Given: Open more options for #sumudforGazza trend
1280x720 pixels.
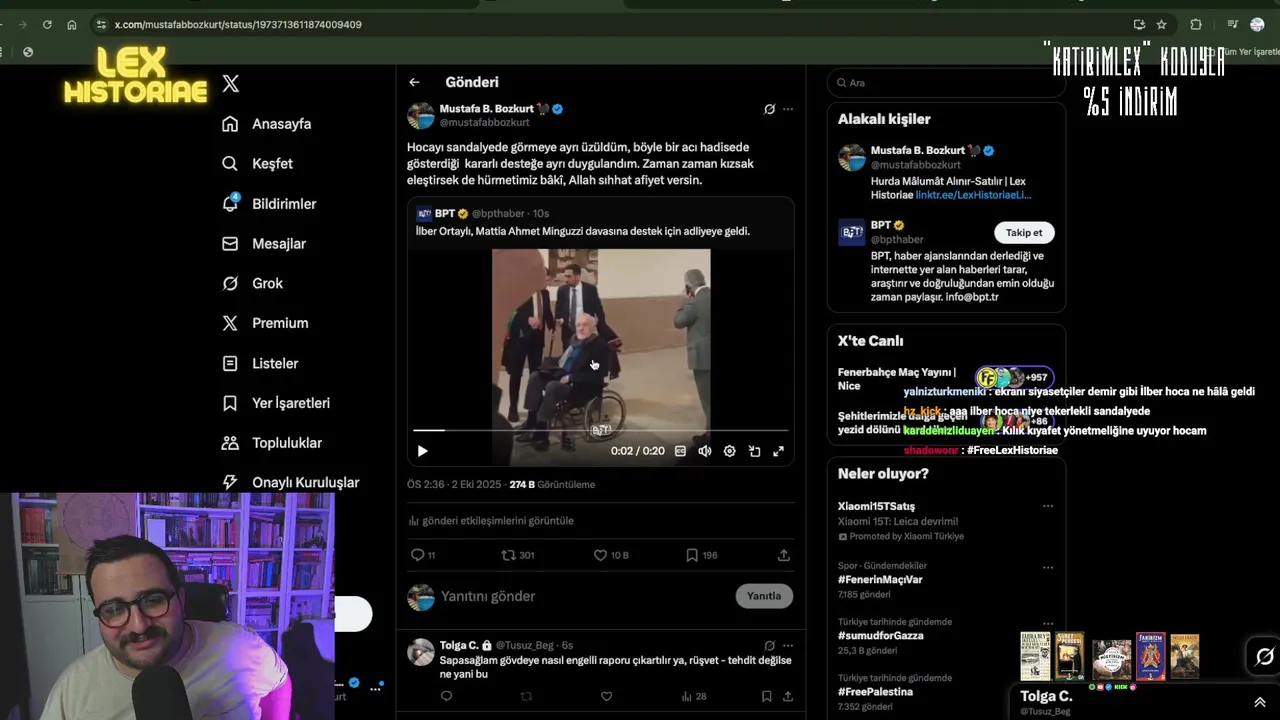Looking at the screenshot, I should point(1048,623).
